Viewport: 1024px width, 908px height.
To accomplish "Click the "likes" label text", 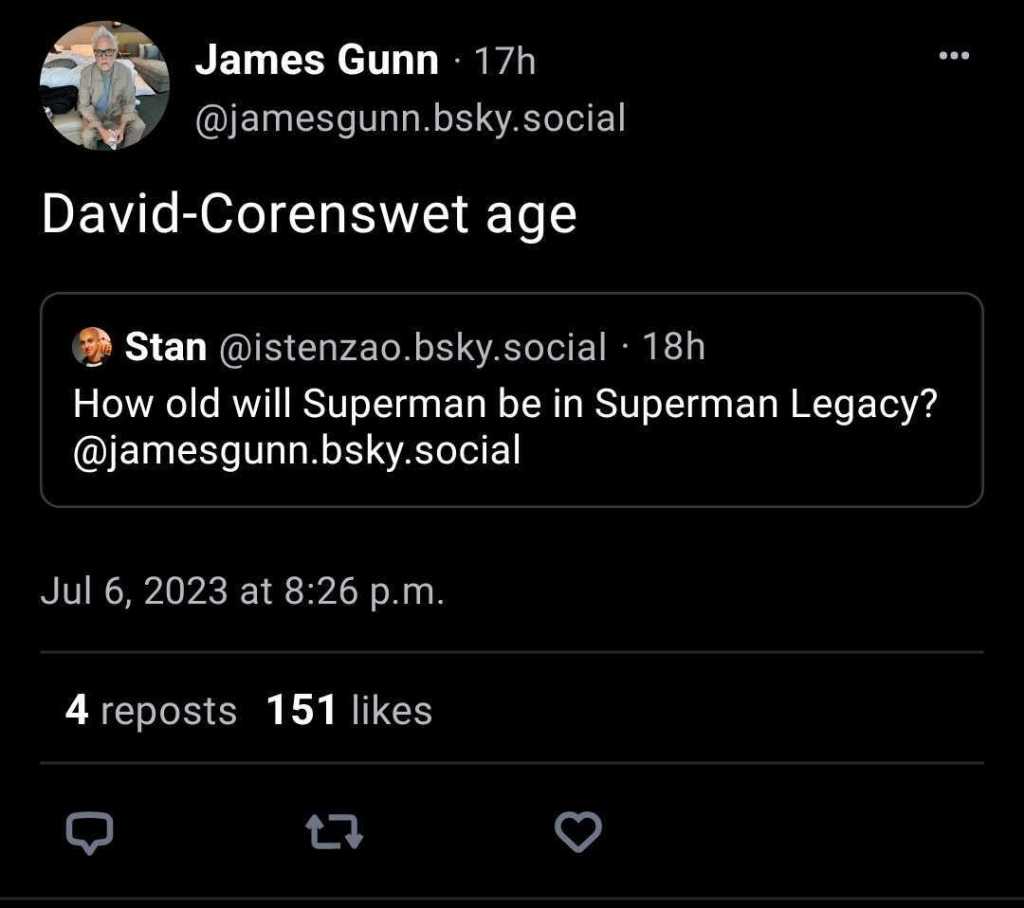I will pos(392,711).
